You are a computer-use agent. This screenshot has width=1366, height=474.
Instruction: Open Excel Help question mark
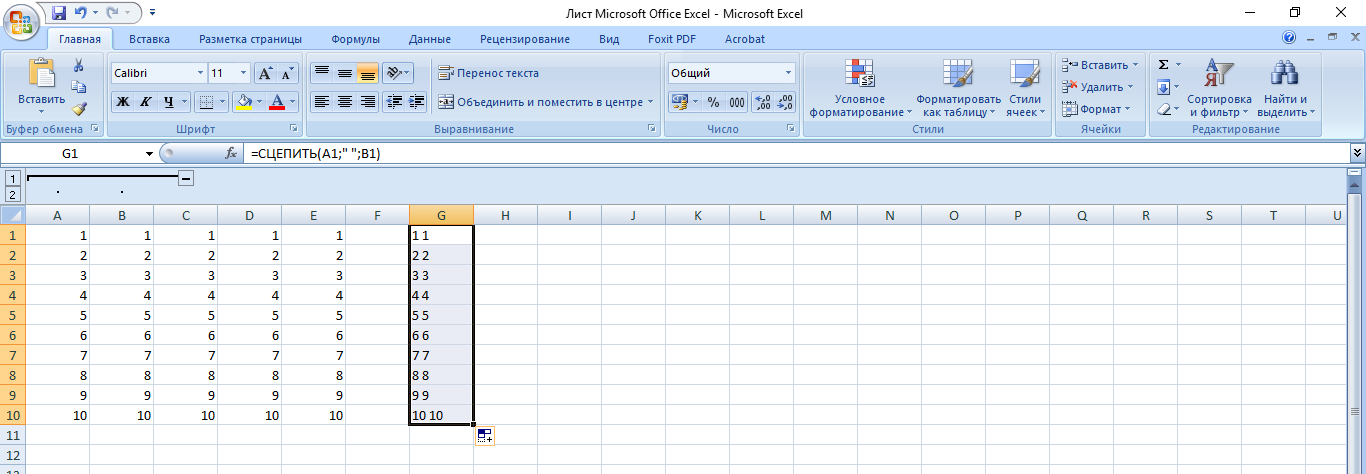coord(1289,39)
